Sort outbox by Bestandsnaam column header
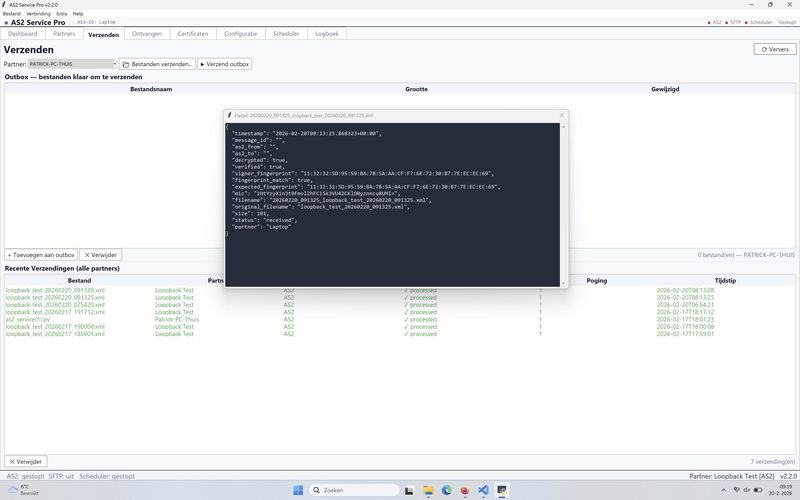 click(151, 89)
